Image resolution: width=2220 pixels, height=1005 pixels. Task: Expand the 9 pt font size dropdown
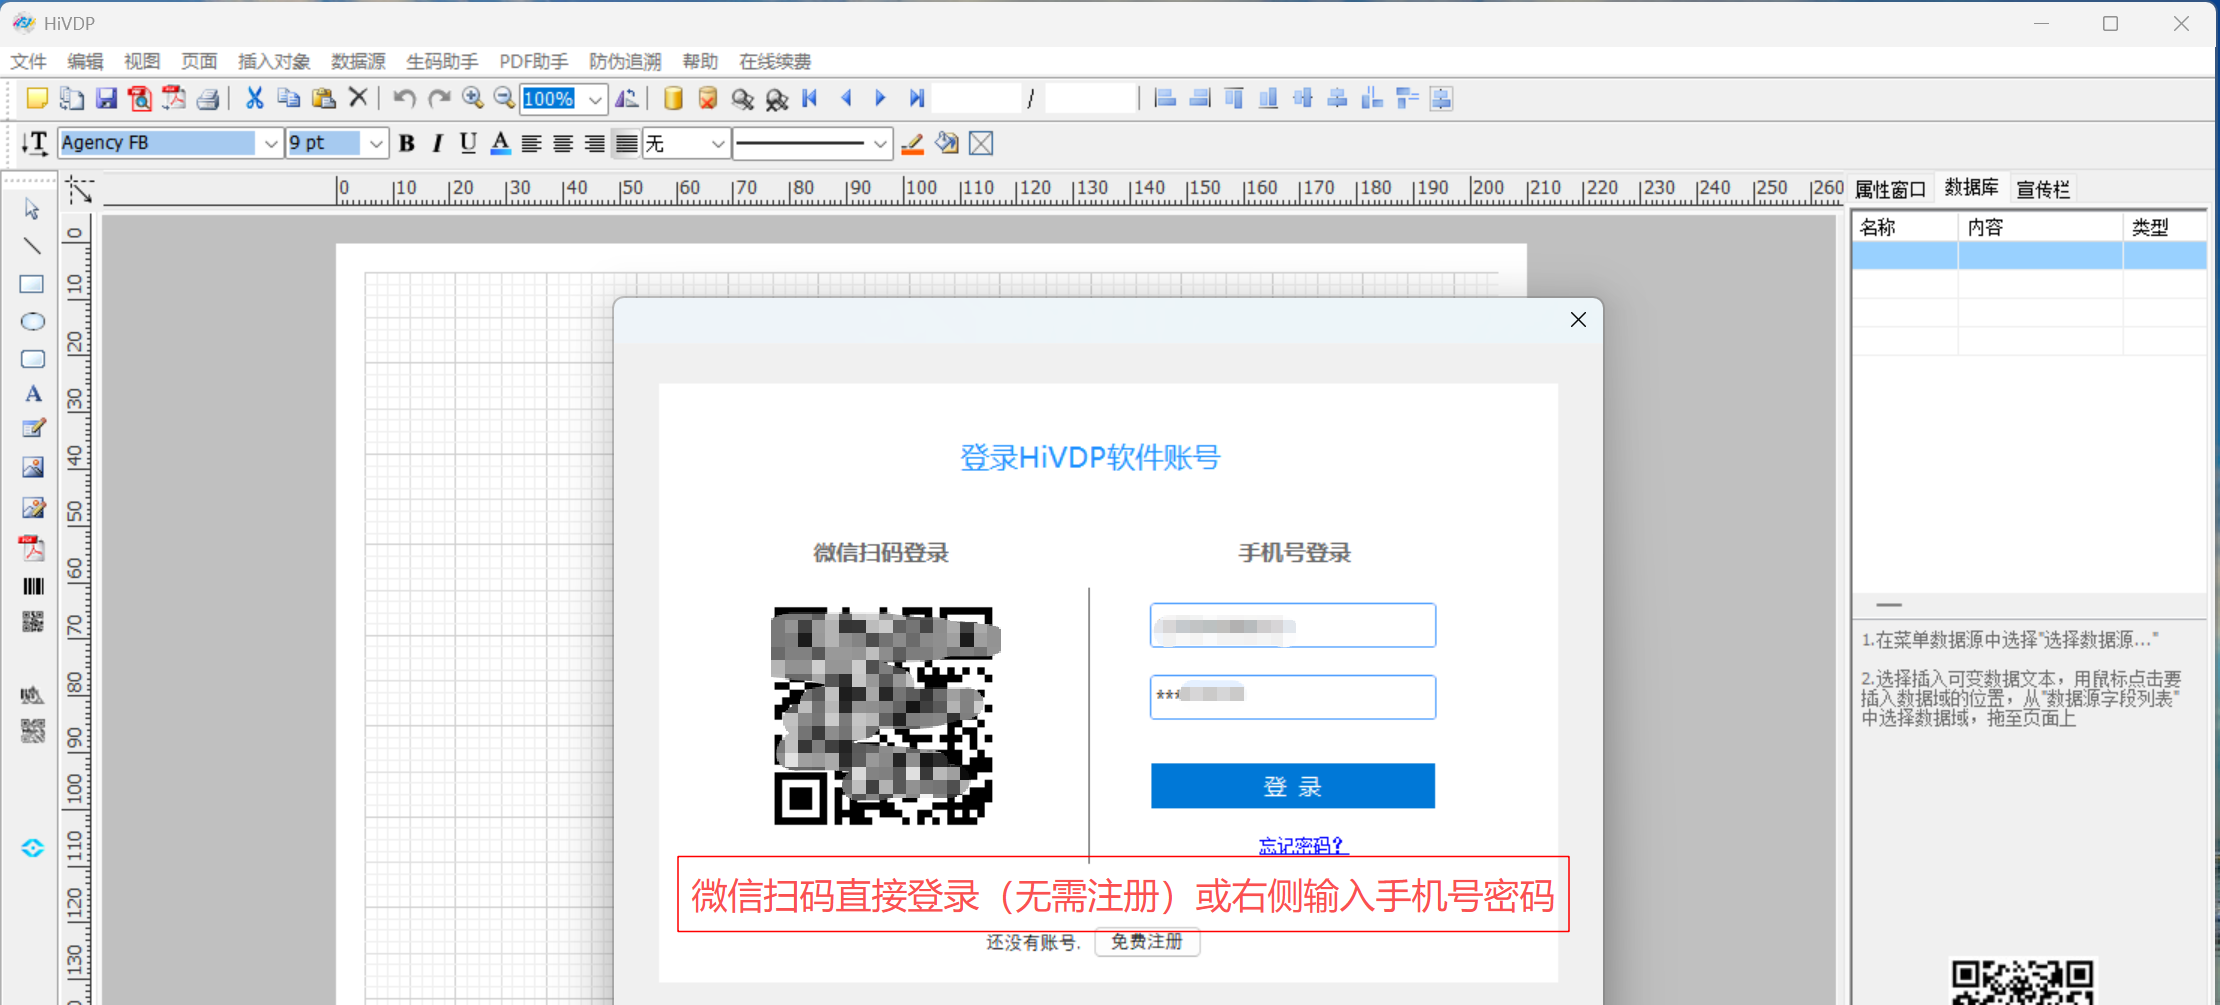pyautogui.click(x=376, y=144)
